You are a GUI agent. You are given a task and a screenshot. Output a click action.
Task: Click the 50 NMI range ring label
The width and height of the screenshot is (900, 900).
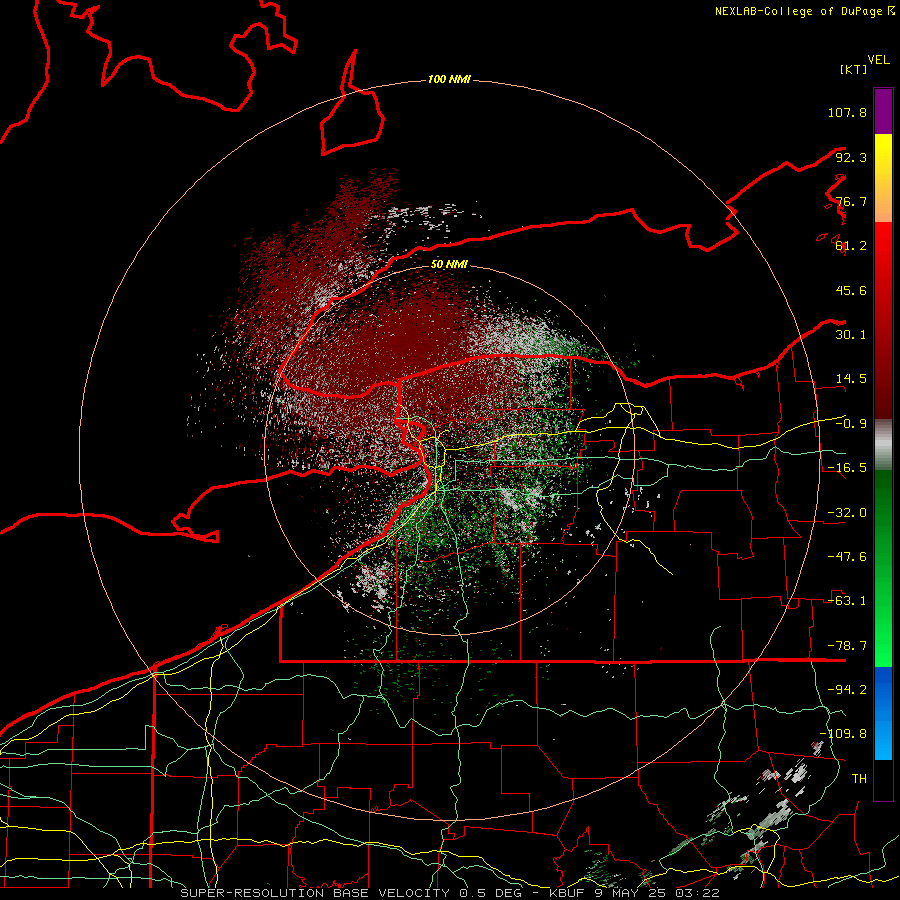(449, 264)
